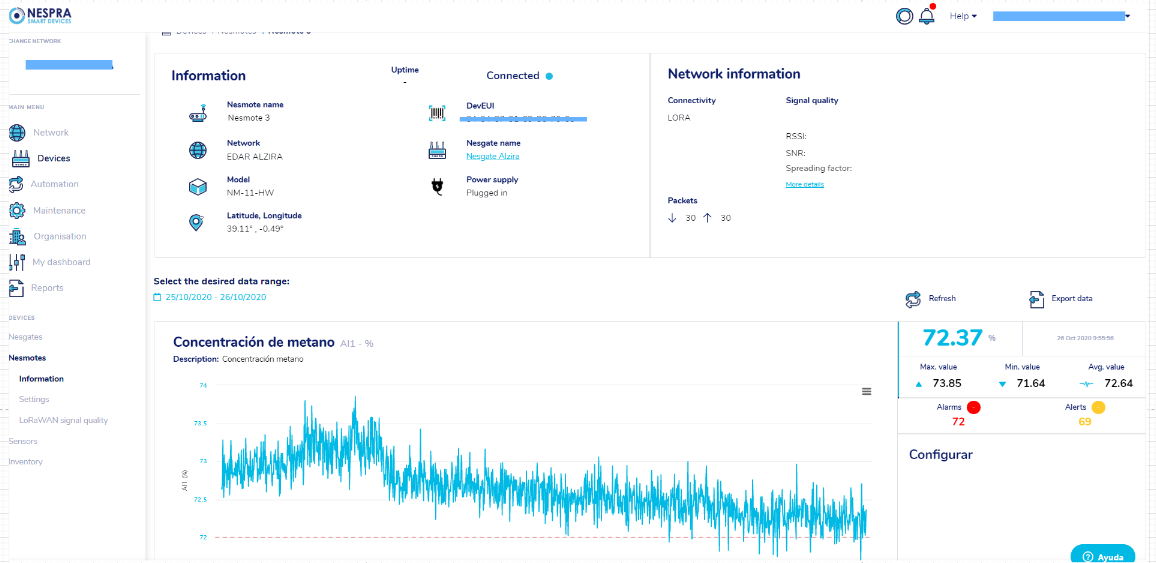Open Settings under Nesmotes
The image size is (1156, 563).
[x=34, y=399]
